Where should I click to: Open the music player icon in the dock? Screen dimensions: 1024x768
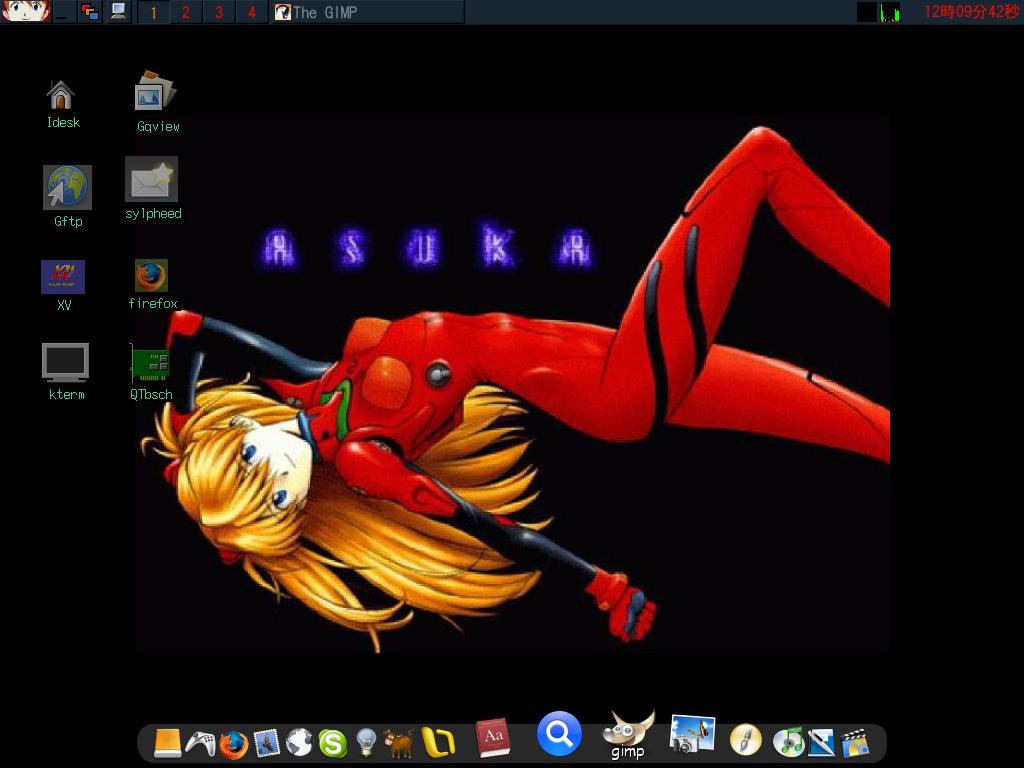coord(791,742)
